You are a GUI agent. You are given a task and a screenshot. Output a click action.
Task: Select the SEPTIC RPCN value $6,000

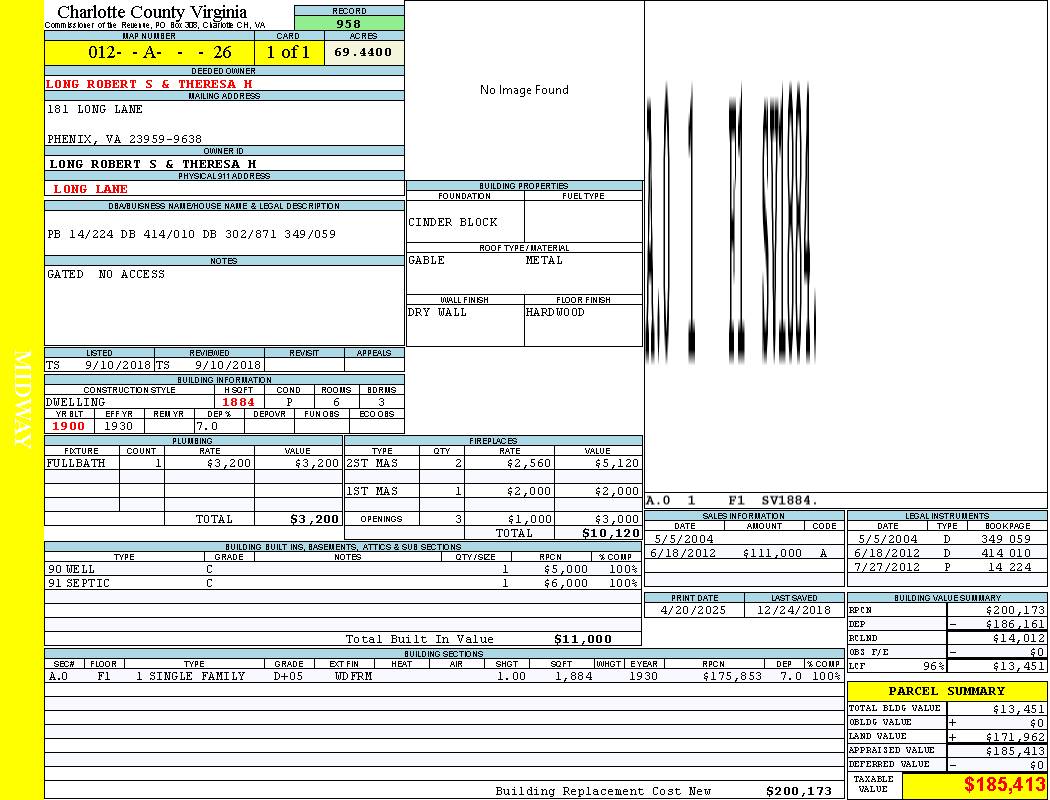click(566, 583)
